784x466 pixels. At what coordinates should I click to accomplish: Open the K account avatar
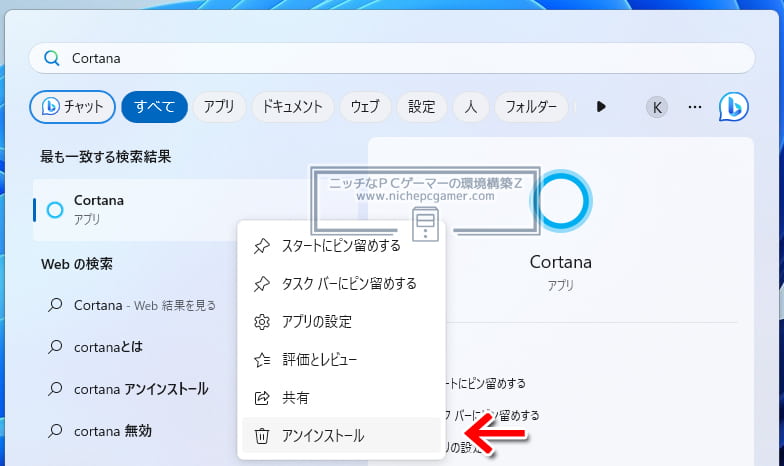(x=657, y=107)
